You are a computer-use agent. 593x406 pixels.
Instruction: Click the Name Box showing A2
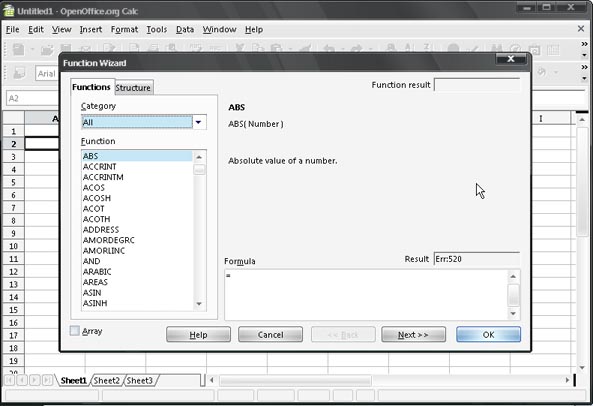click(33, 99)
